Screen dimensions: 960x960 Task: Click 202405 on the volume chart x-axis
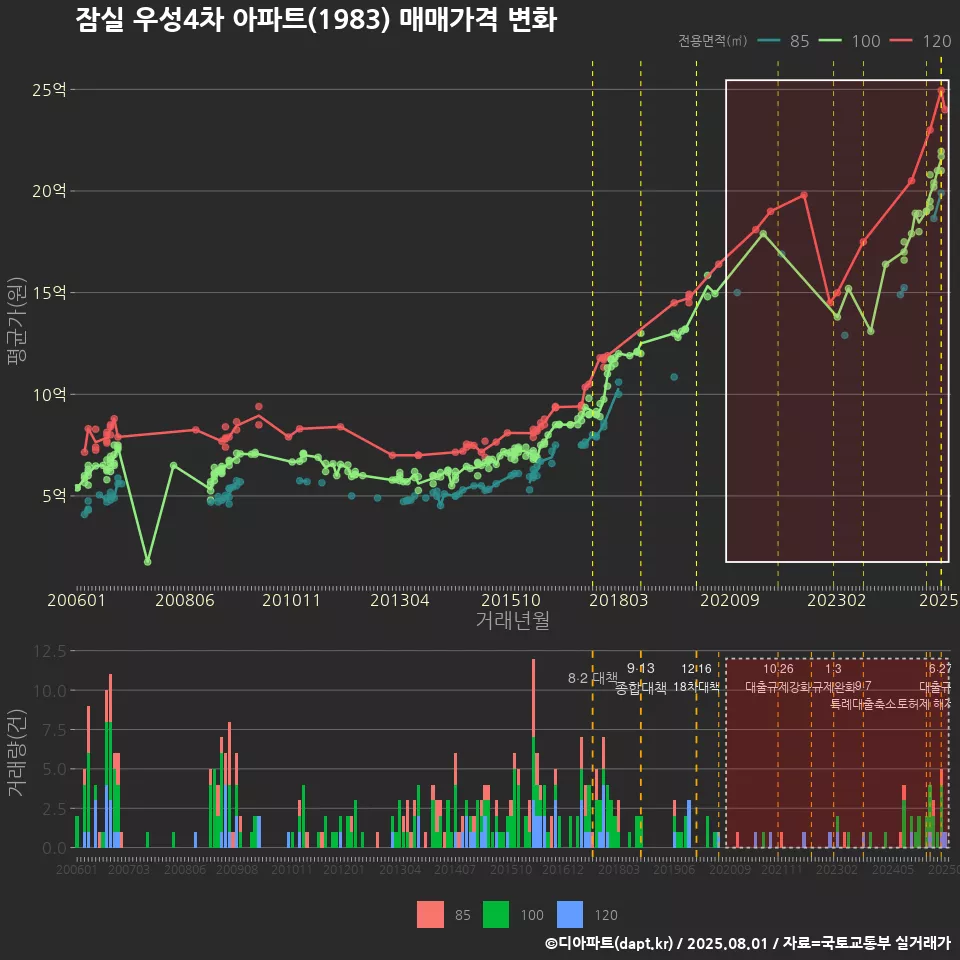click(x=893, y=869)
